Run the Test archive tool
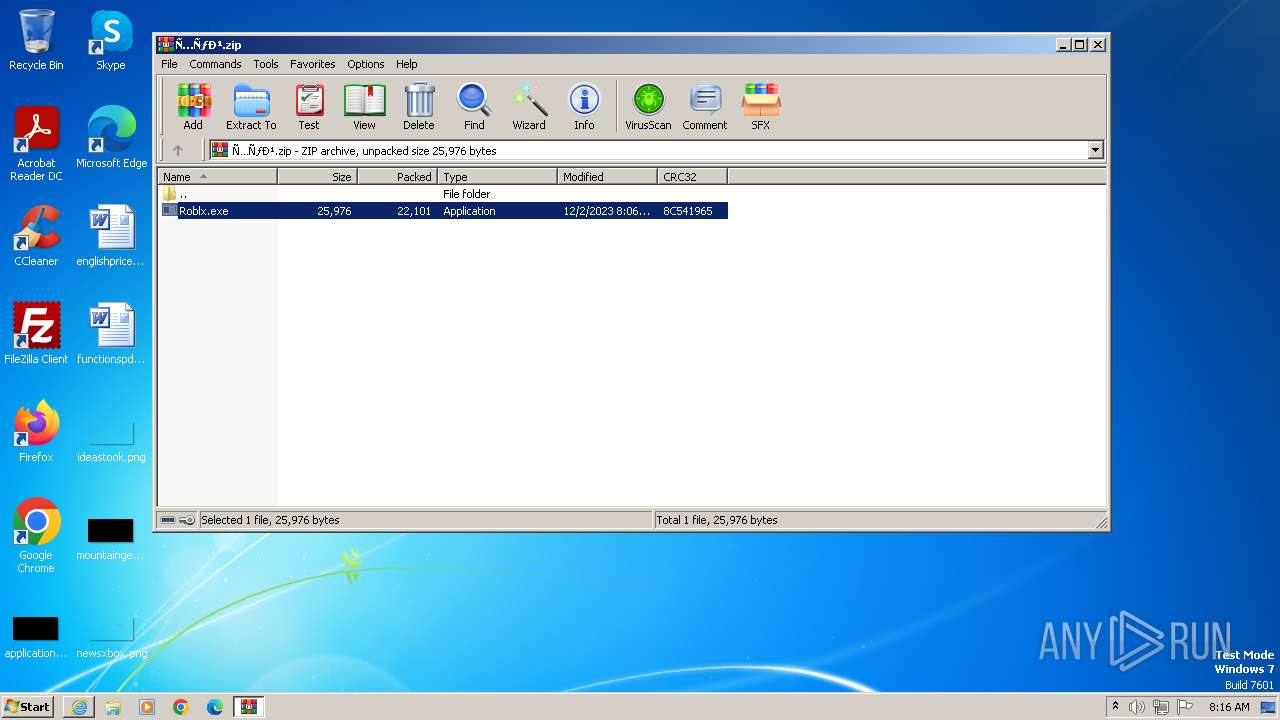Image resolution: width=1280 pixels, height=720 pixels. (x=309, y=107)
